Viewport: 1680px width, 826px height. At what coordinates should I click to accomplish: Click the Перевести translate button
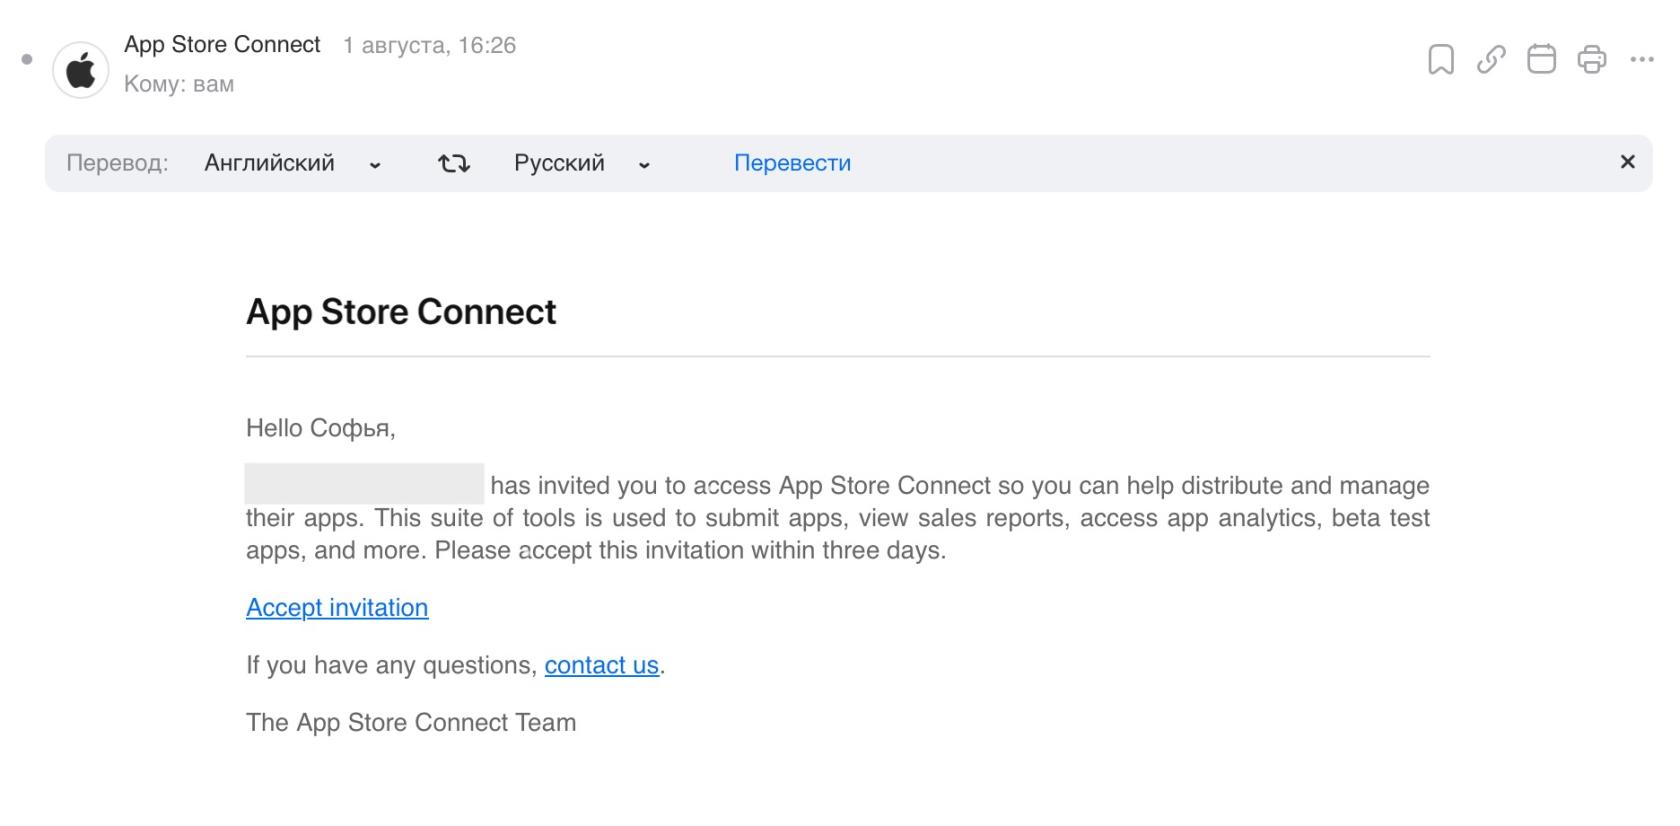tap(792, 164)
